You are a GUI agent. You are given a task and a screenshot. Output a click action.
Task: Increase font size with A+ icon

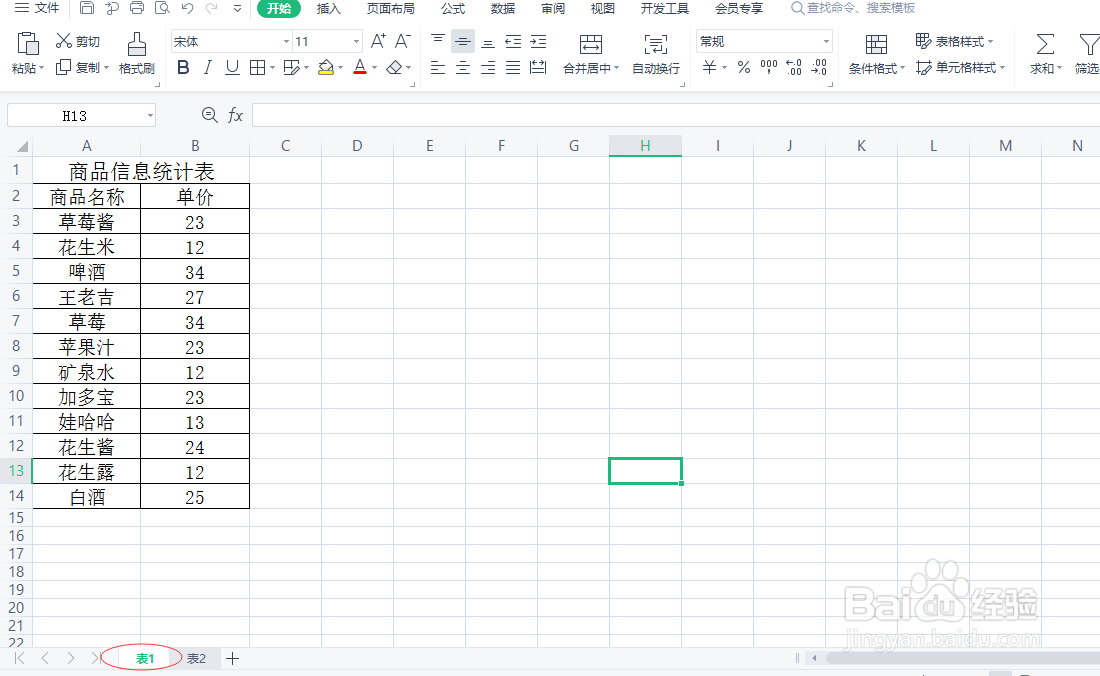click(x=378, y=41)
